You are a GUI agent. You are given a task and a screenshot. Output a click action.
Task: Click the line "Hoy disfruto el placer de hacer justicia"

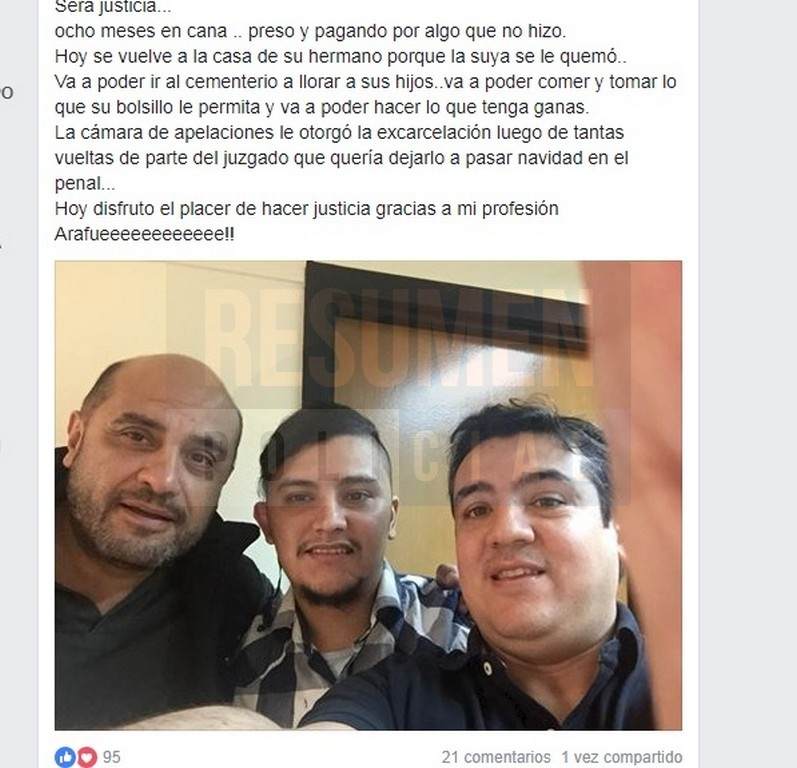pos(306,209)
